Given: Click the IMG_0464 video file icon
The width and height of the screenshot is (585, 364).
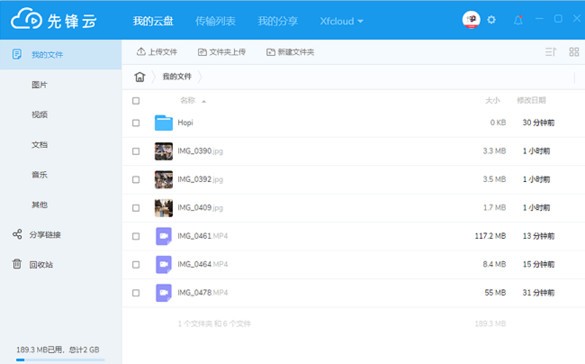Looking at the screenshot, I should coord(163,264).
